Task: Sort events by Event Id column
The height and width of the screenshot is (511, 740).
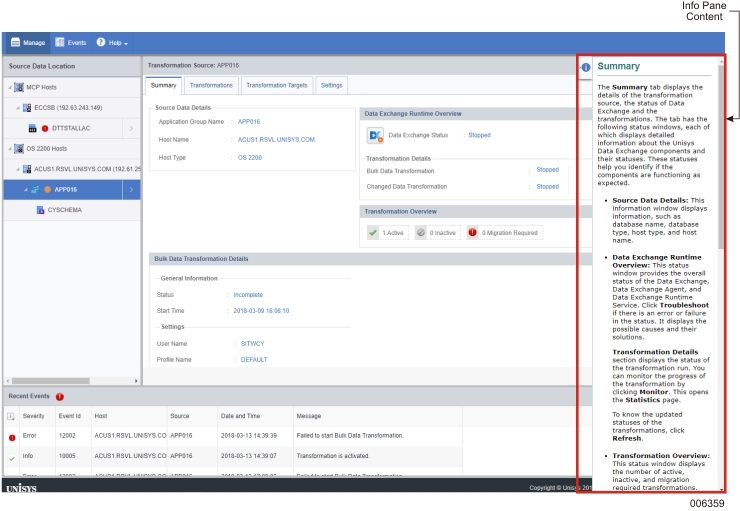Action: 69,416
